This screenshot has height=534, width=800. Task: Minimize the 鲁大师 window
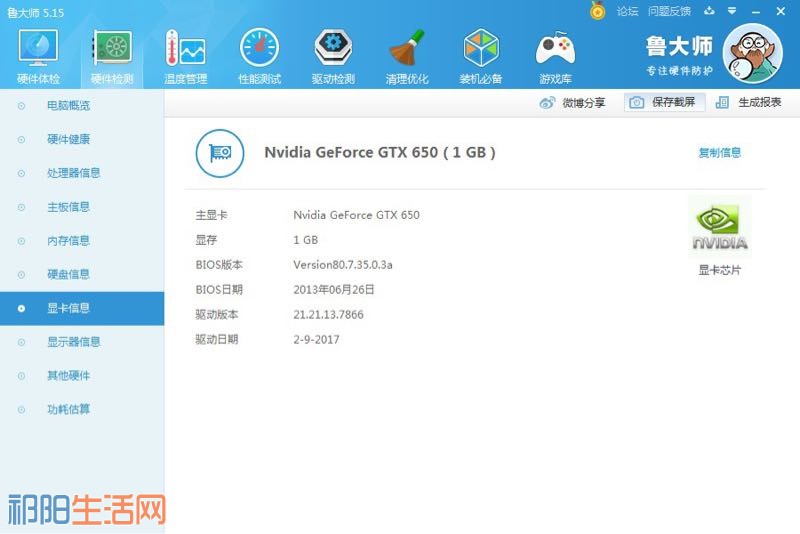point(756,11)
